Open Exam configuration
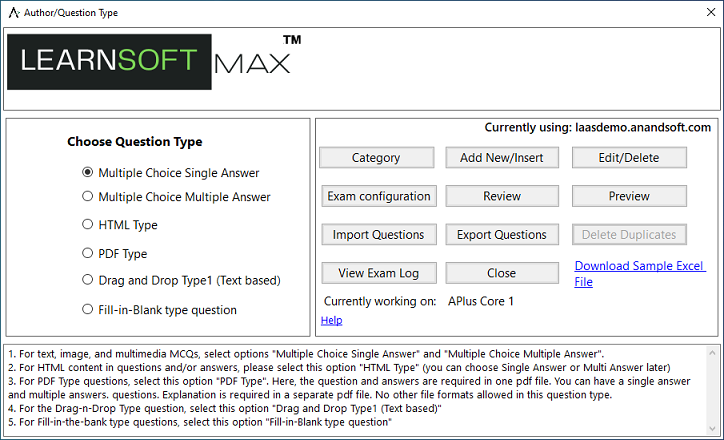 [378, 196]
